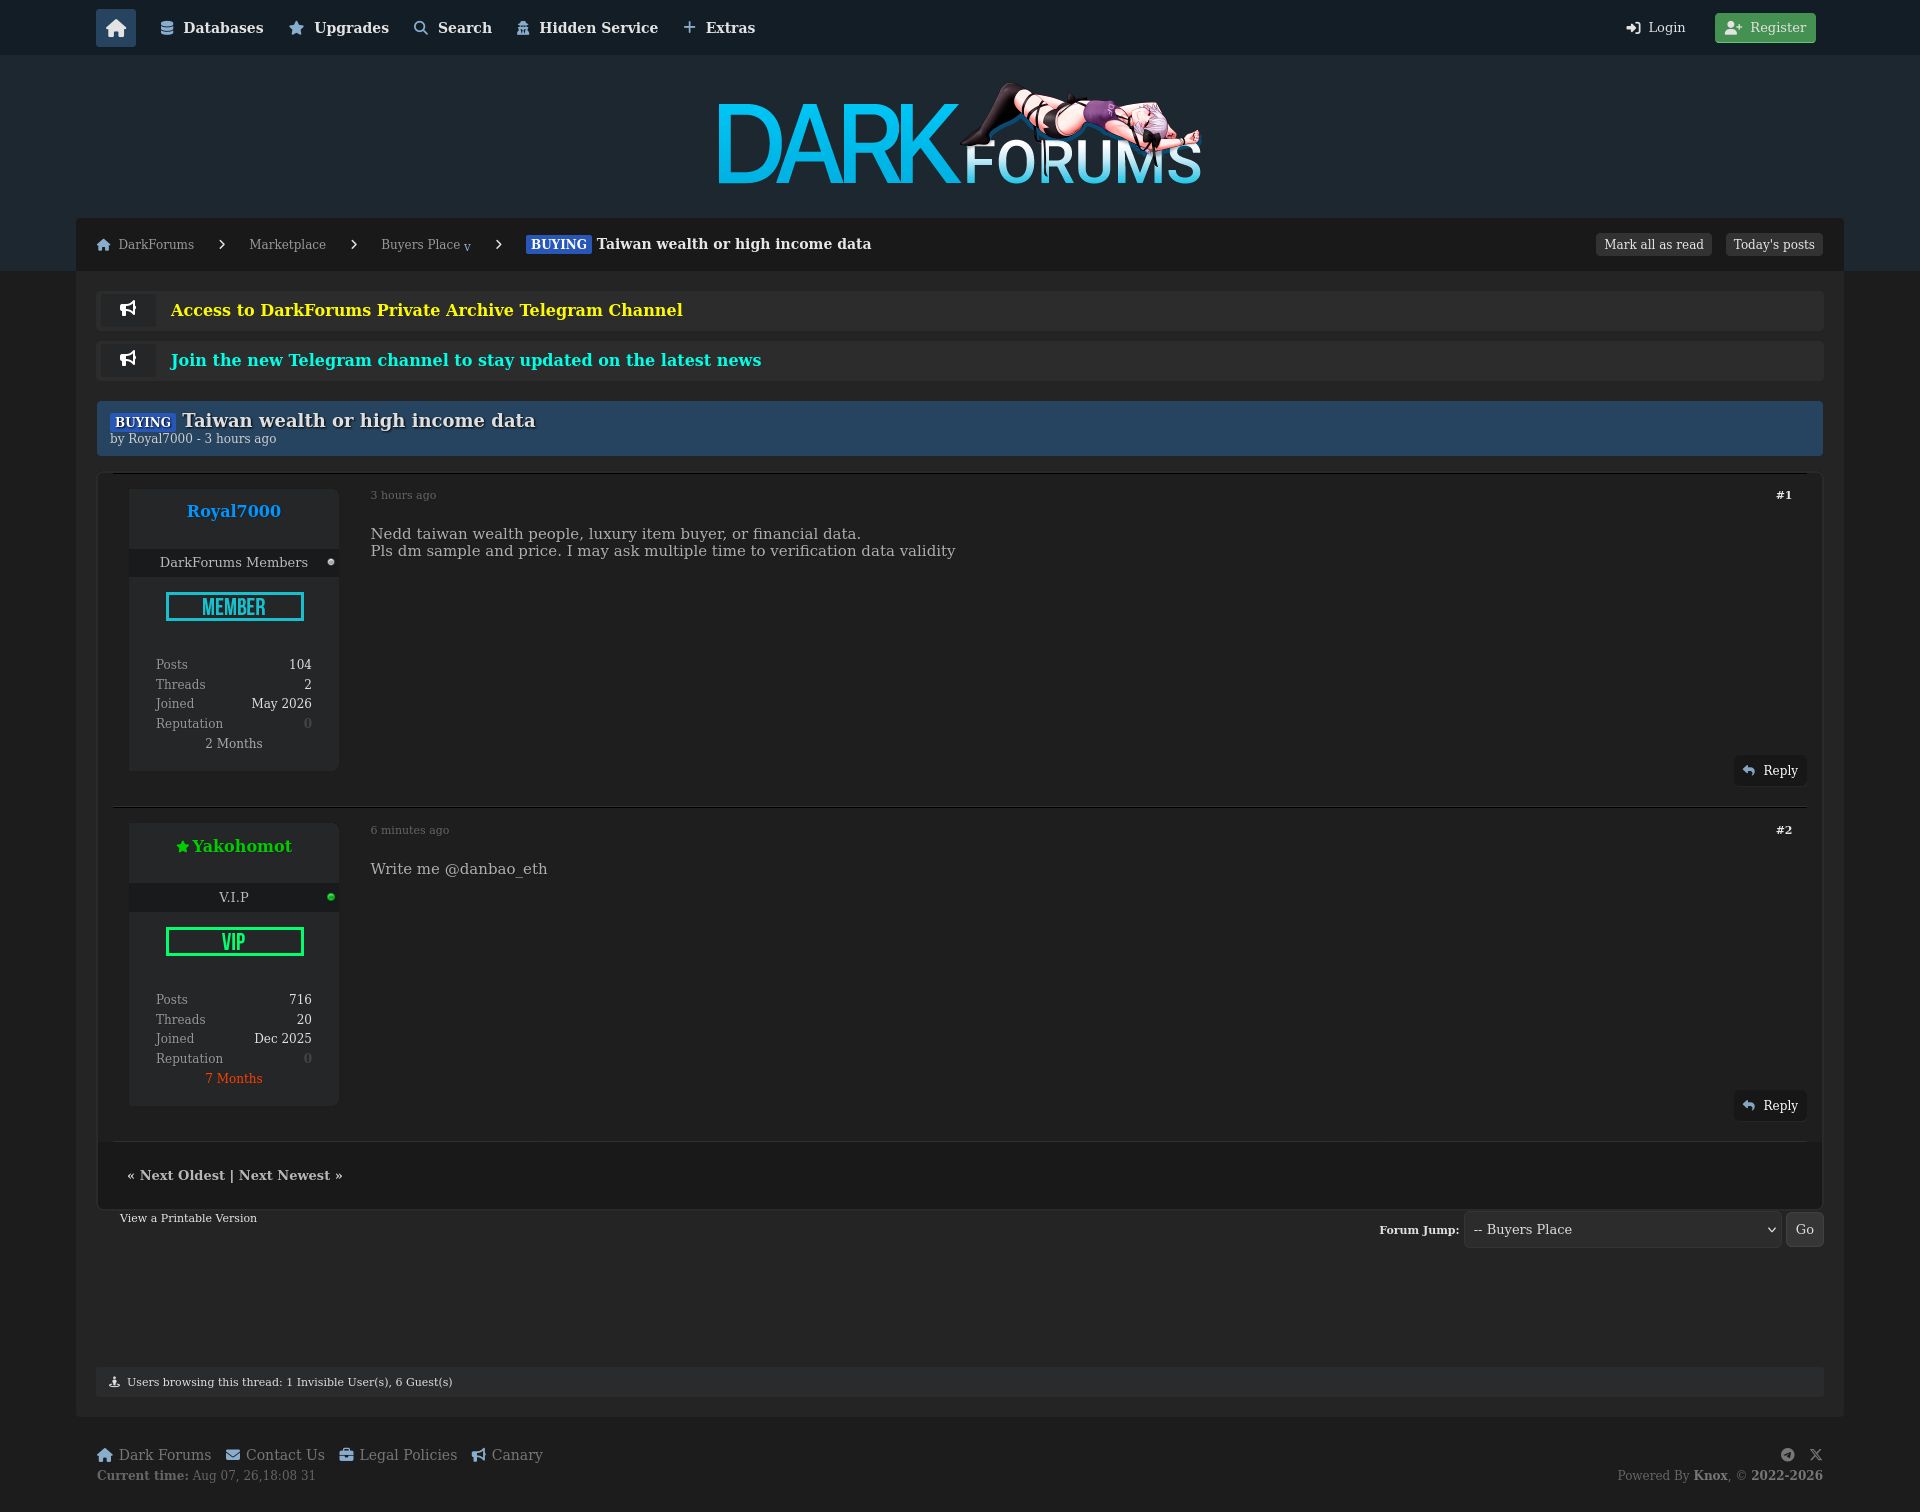Go to the home icon in navbar

(116, 28)
